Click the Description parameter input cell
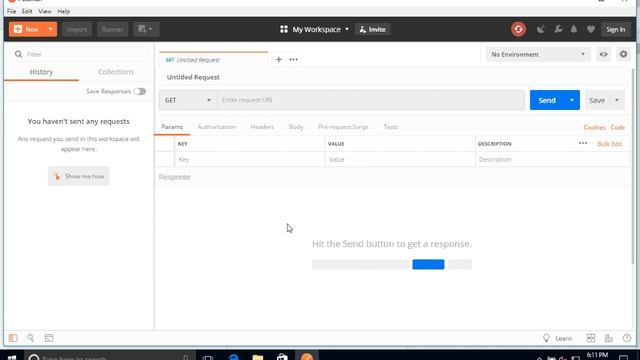The width and height of the screenshot is (640, 360). (x=552, y=160)
